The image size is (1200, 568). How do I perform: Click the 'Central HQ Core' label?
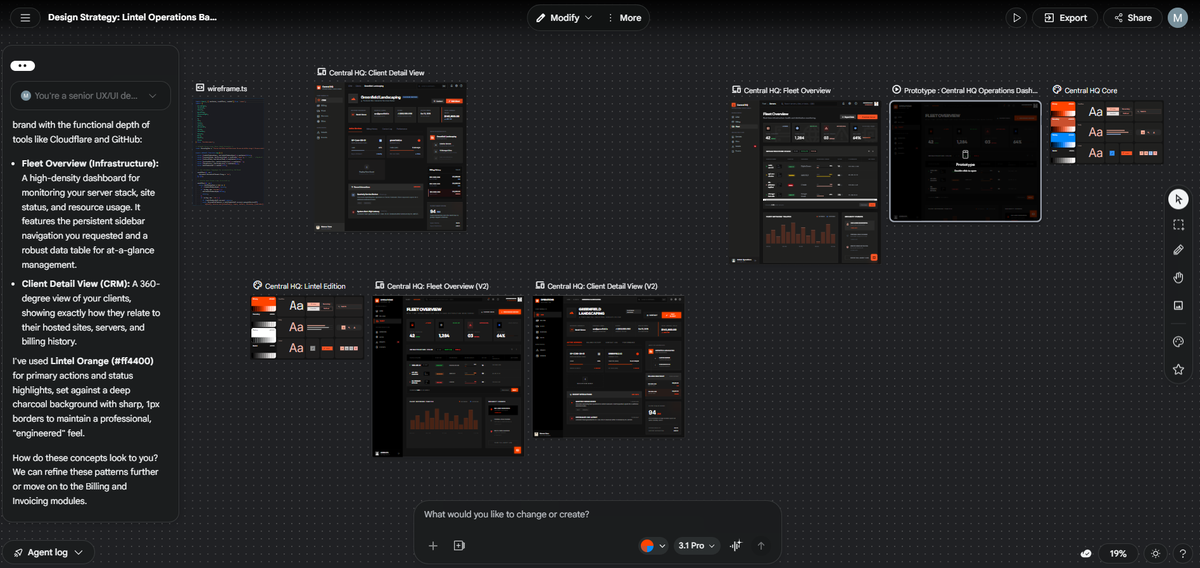click(1091, 91)
